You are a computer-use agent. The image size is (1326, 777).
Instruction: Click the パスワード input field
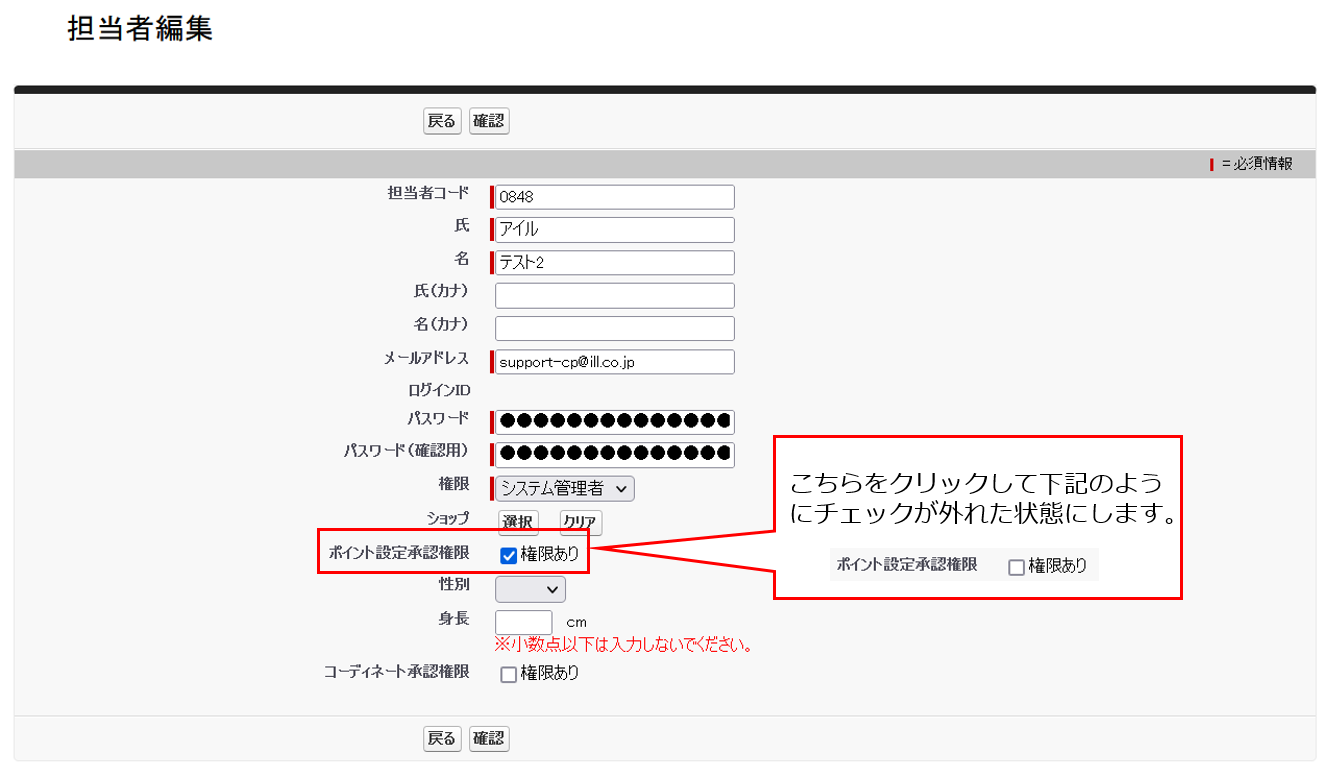614,422
